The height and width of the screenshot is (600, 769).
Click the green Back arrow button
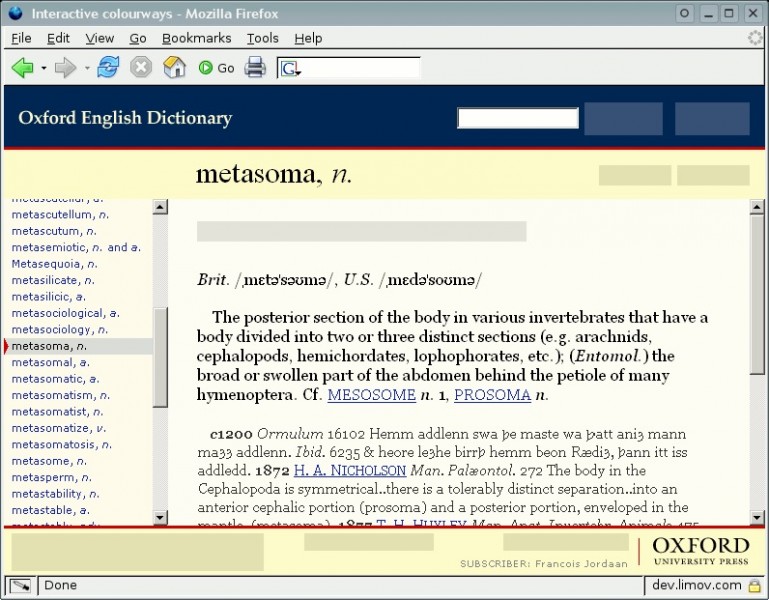[x=22, y=68]
